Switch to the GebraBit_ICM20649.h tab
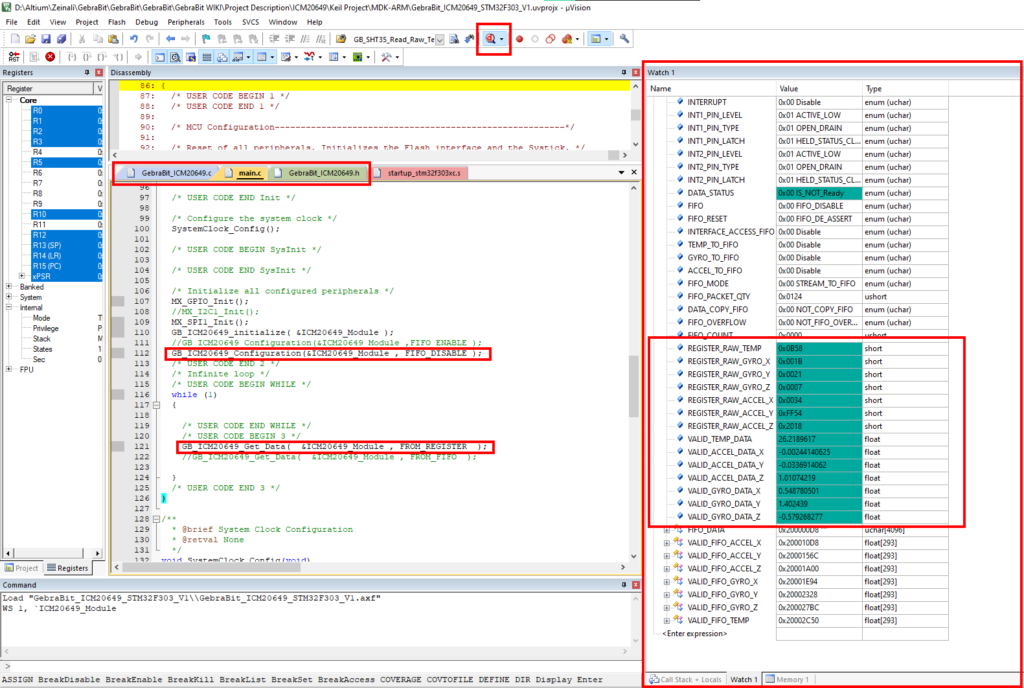The image size is (1024, 688). coord(318,173)
